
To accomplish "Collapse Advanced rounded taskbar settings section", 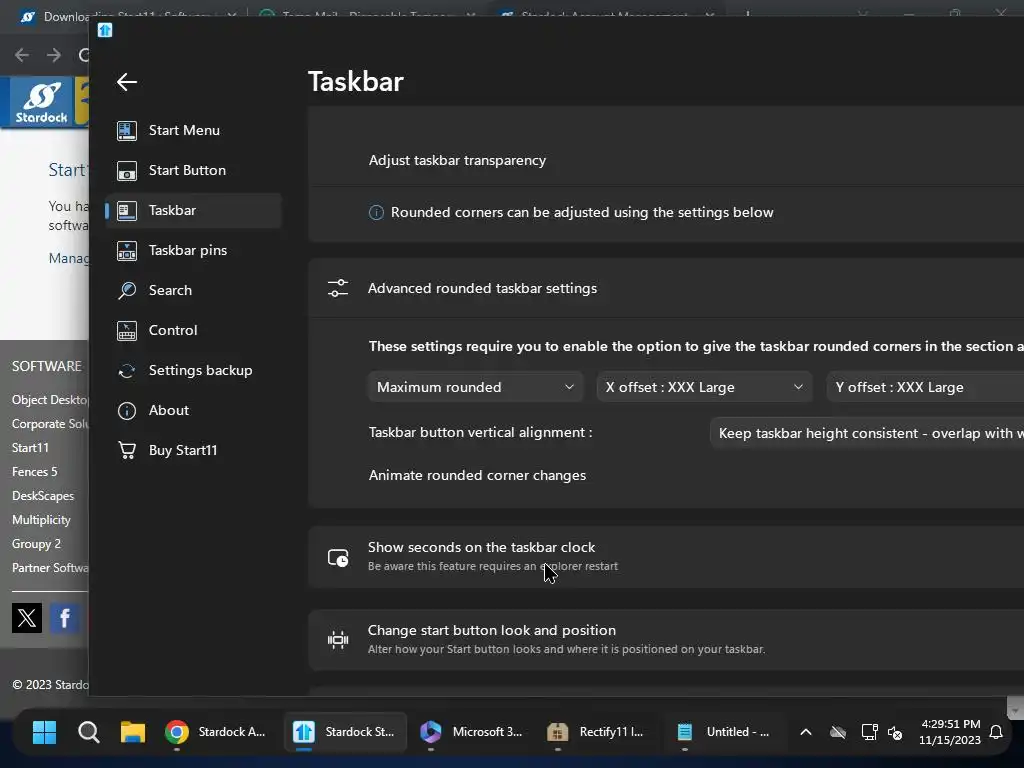I will click(666, 288).
